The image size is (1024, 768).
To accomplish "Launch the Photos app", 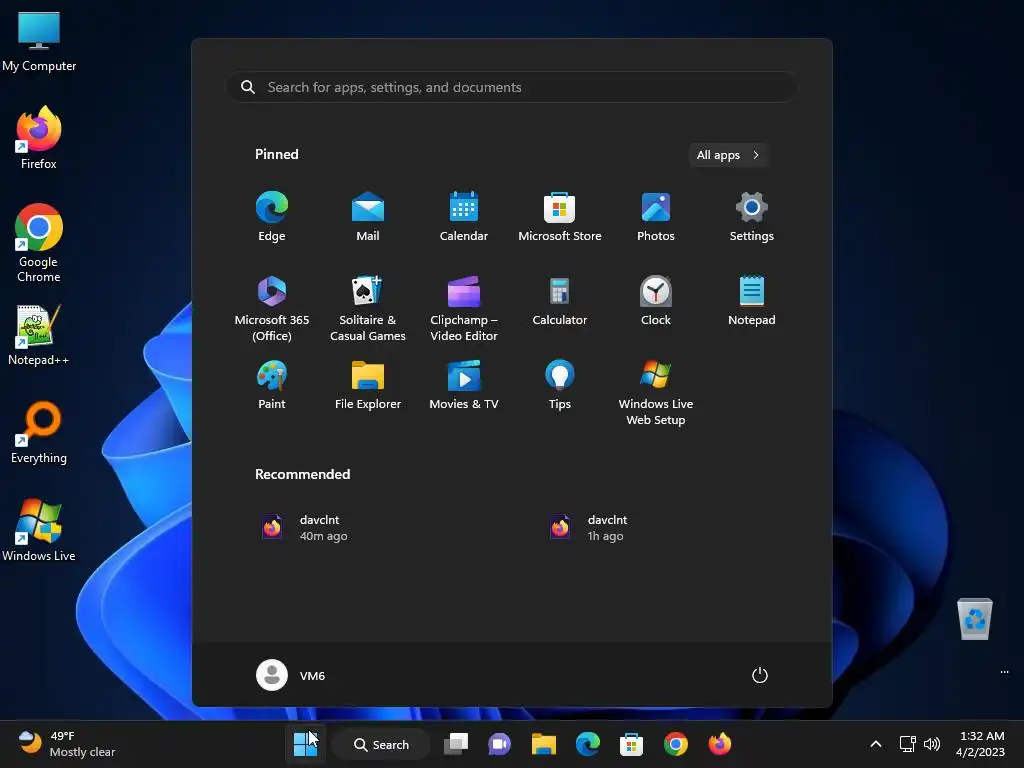I will click(656, 217).
